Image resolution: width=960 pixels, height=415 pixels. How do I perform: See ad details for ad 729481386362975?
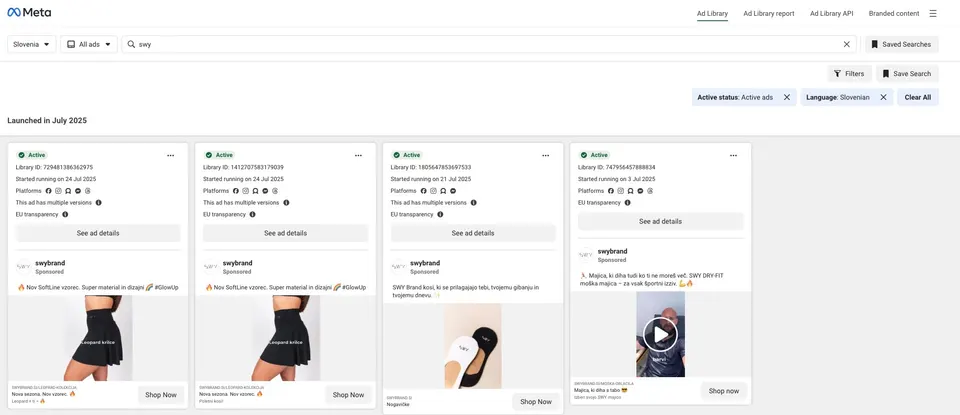[98, 233]
